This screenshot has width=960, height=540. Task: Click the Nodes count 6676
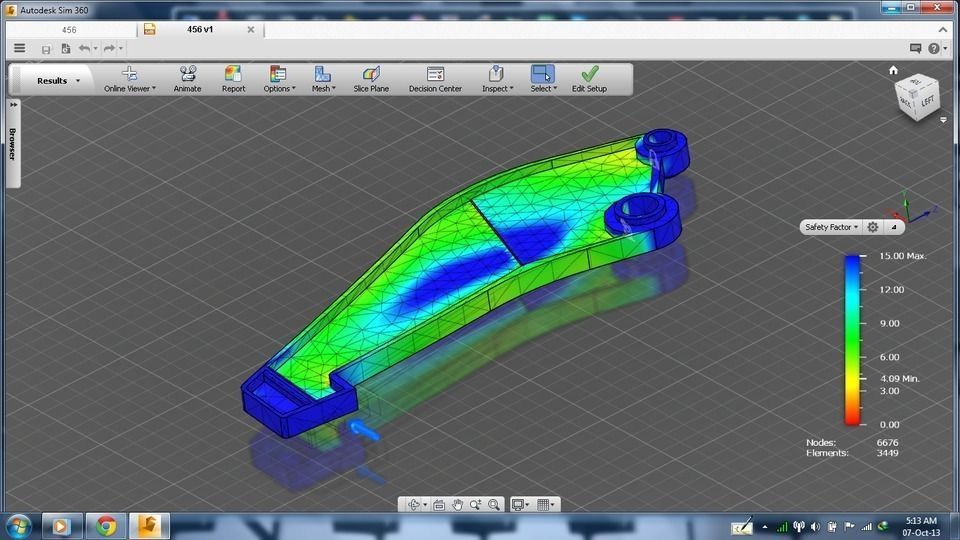tap(887, 442)
